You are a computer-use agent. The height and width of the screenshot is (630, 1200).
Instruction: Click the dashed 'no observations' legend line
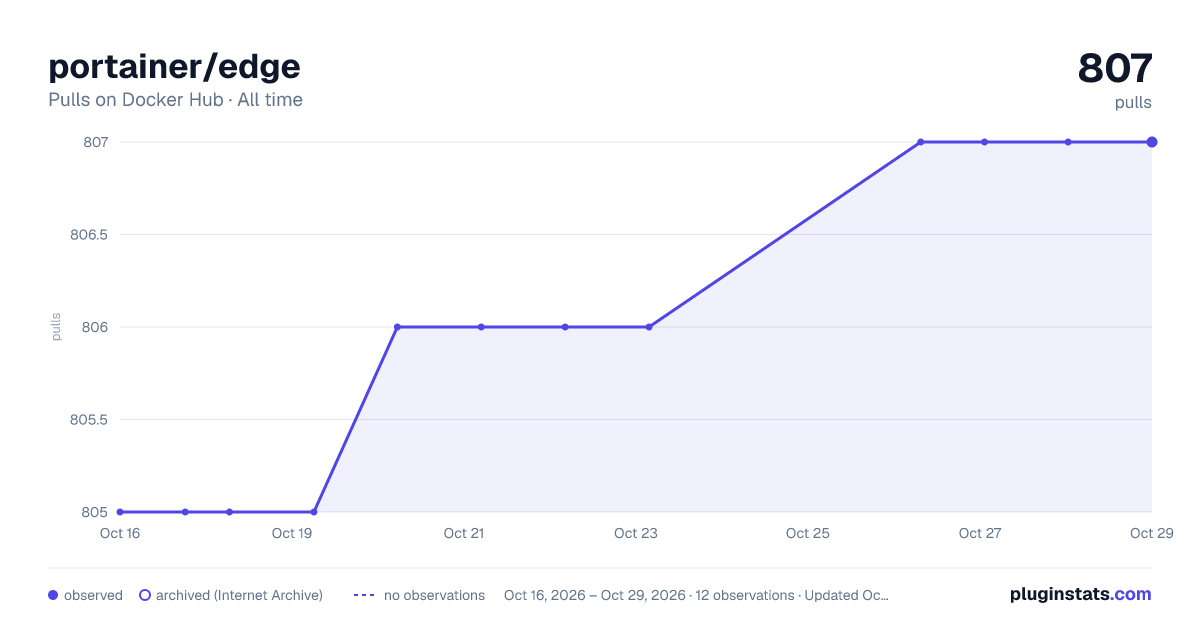(x=363, y=595)
